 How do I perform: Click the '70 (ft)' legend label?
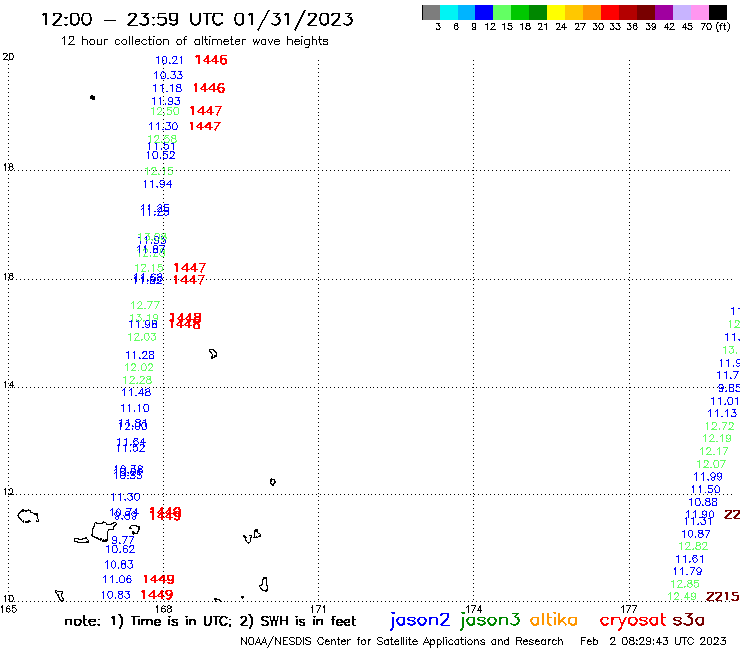pos(715,26)
